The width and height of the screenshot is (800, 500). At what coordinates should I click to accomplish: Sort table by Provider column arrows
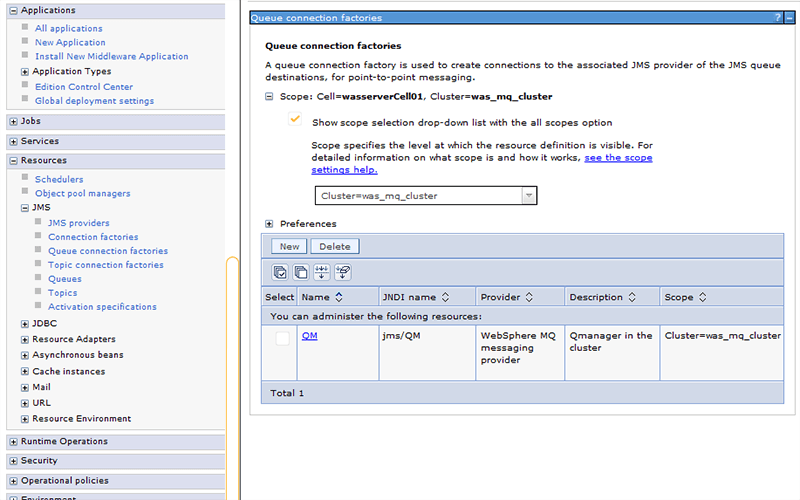529,297
